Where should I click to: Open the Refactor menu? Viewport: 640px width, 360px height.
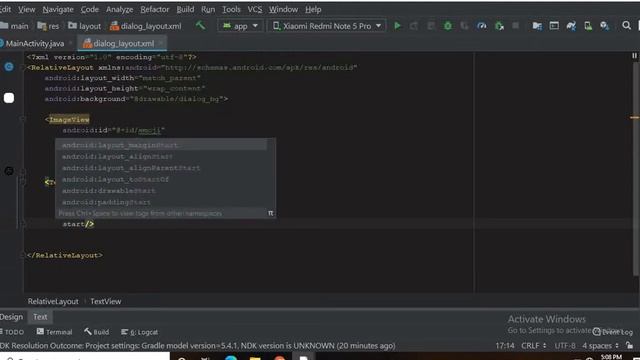click(155, 9)
